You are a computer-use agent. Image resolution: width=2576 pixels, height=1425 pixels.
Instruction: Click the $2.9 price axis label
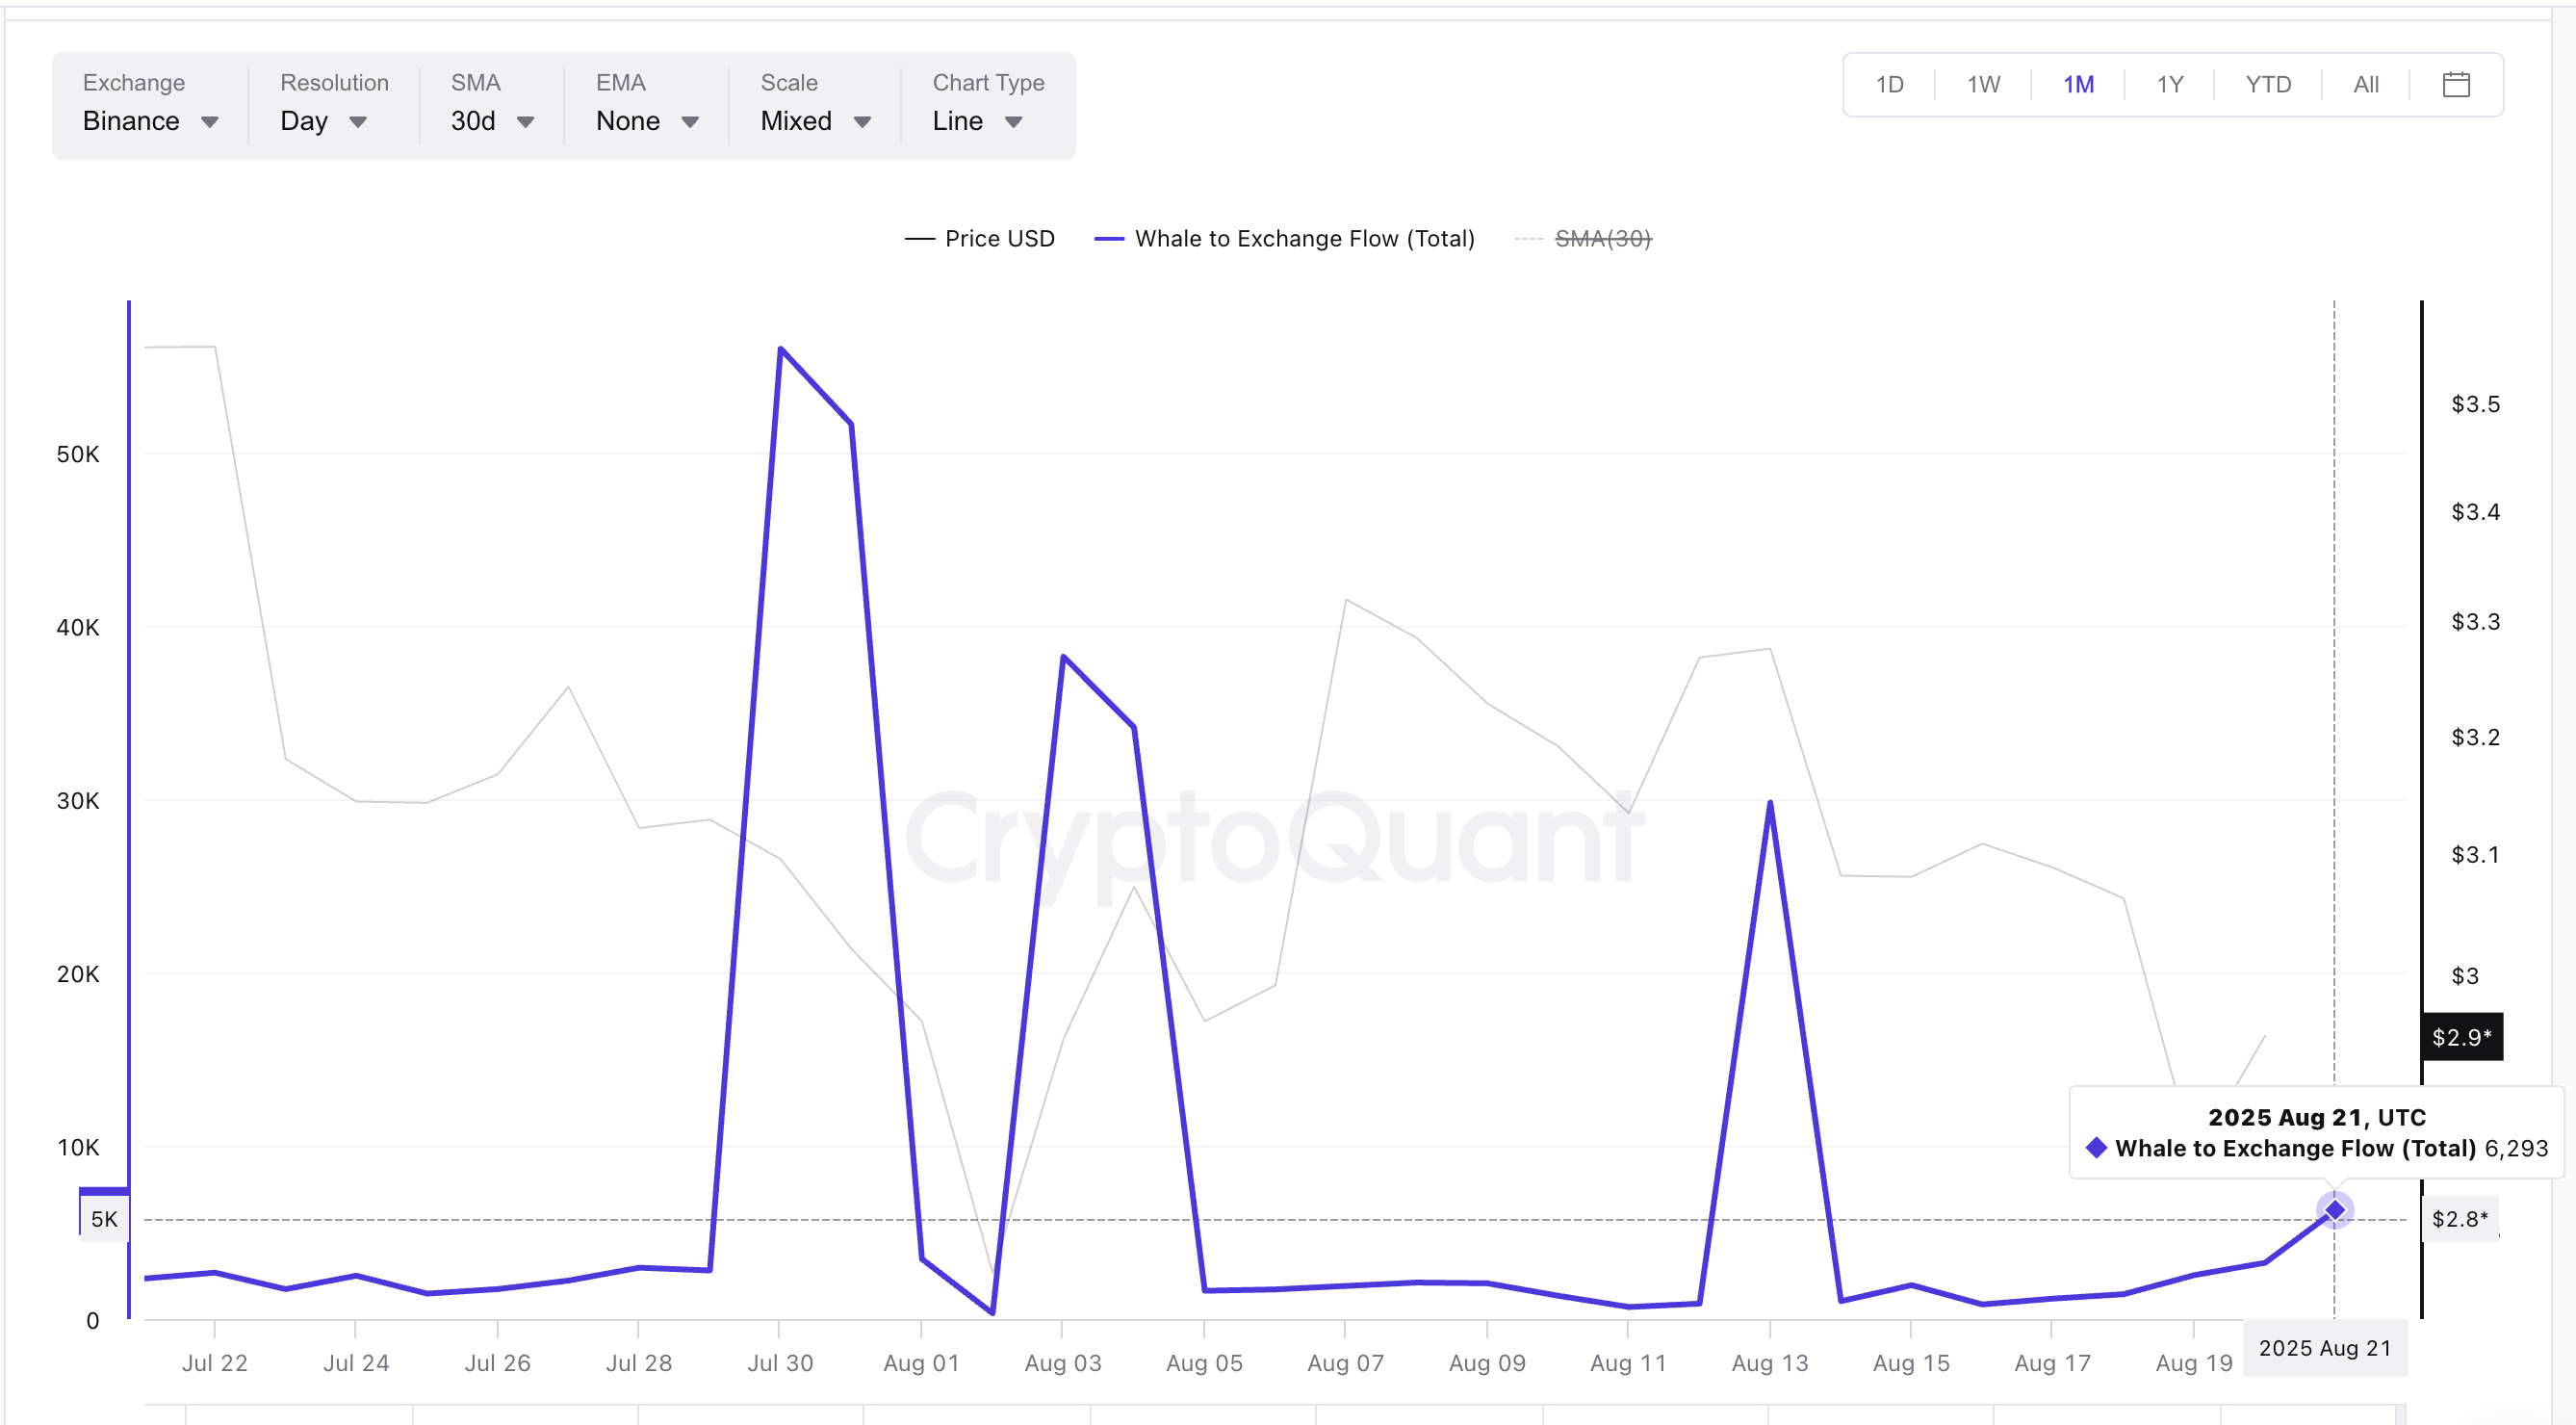click(2461, 1037)
